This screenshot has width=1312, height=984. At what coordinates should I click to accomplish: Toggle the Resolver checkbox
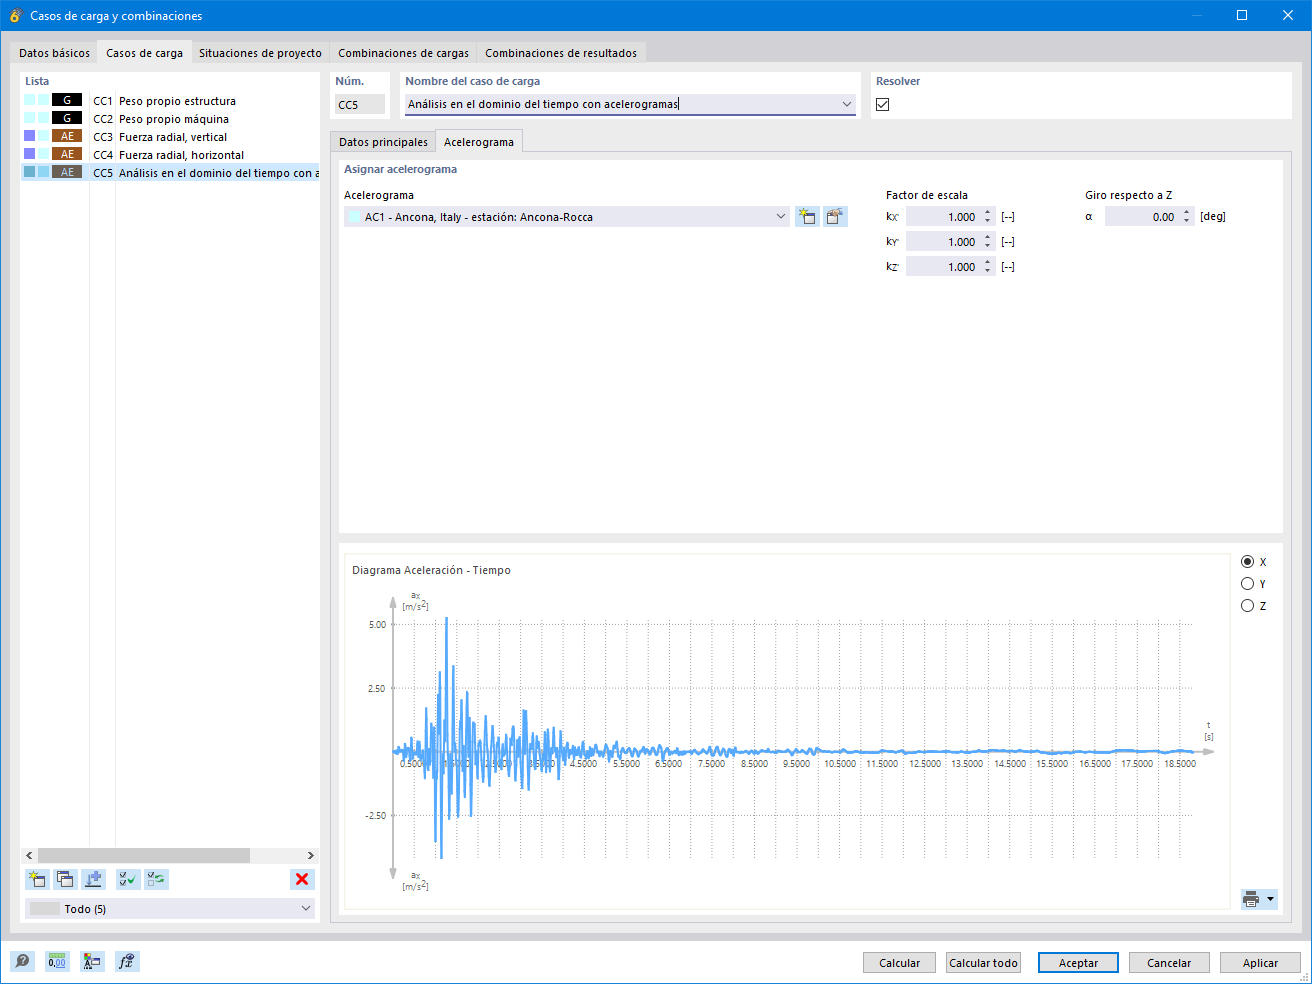click(x=882, y=104)
